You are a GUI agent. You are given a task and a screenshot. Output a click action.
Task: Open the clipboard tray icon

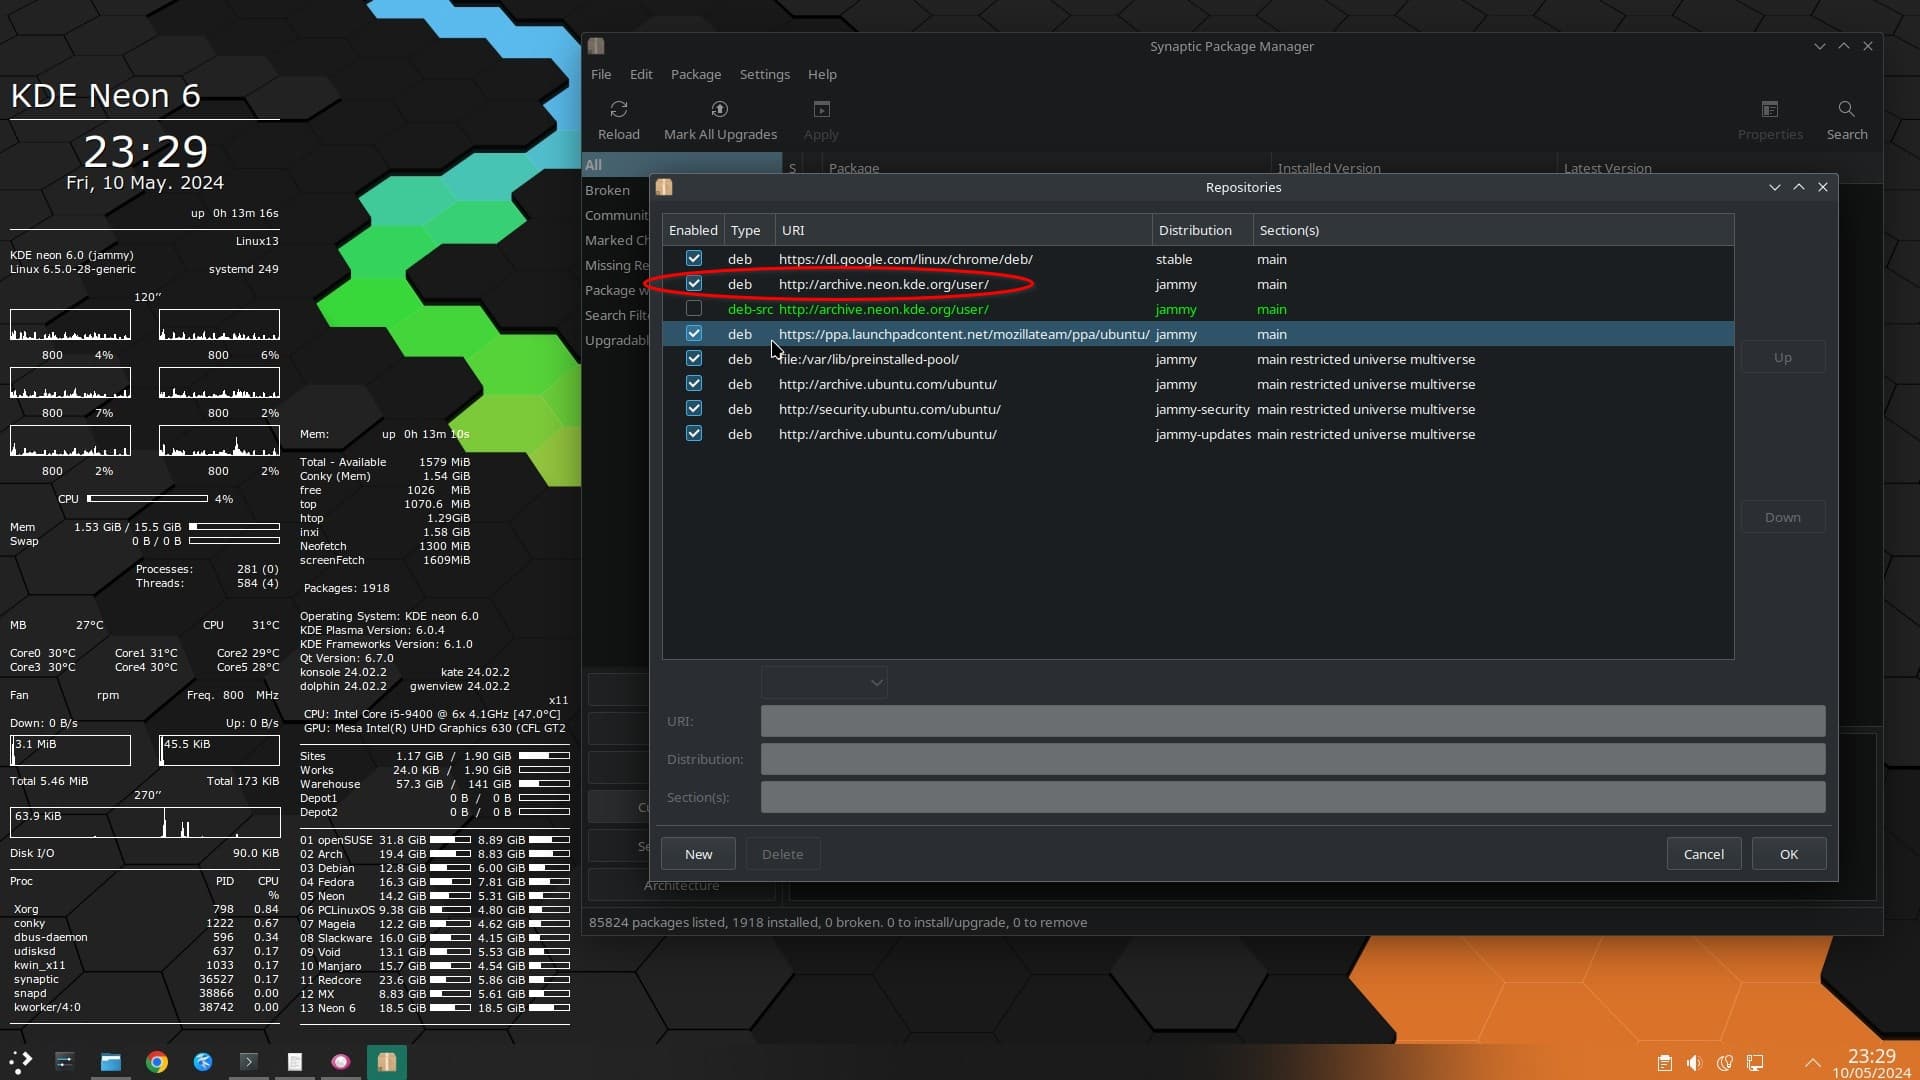1664,1062
